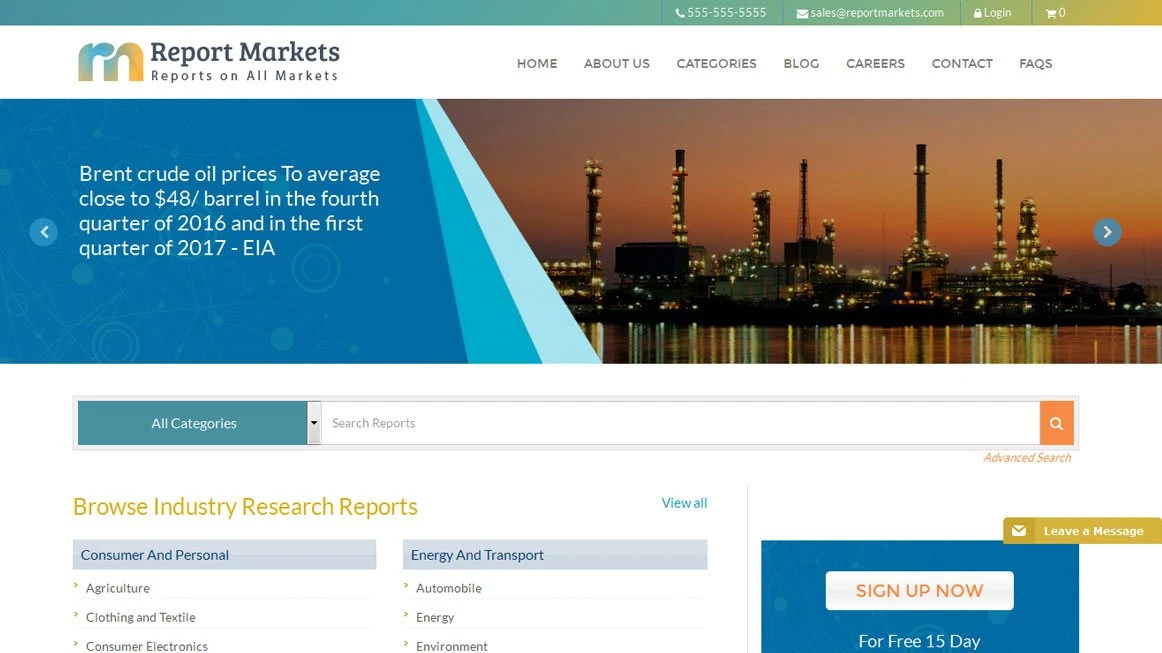Click View all reports link
Screen dimensions: 1162x653
684,503
